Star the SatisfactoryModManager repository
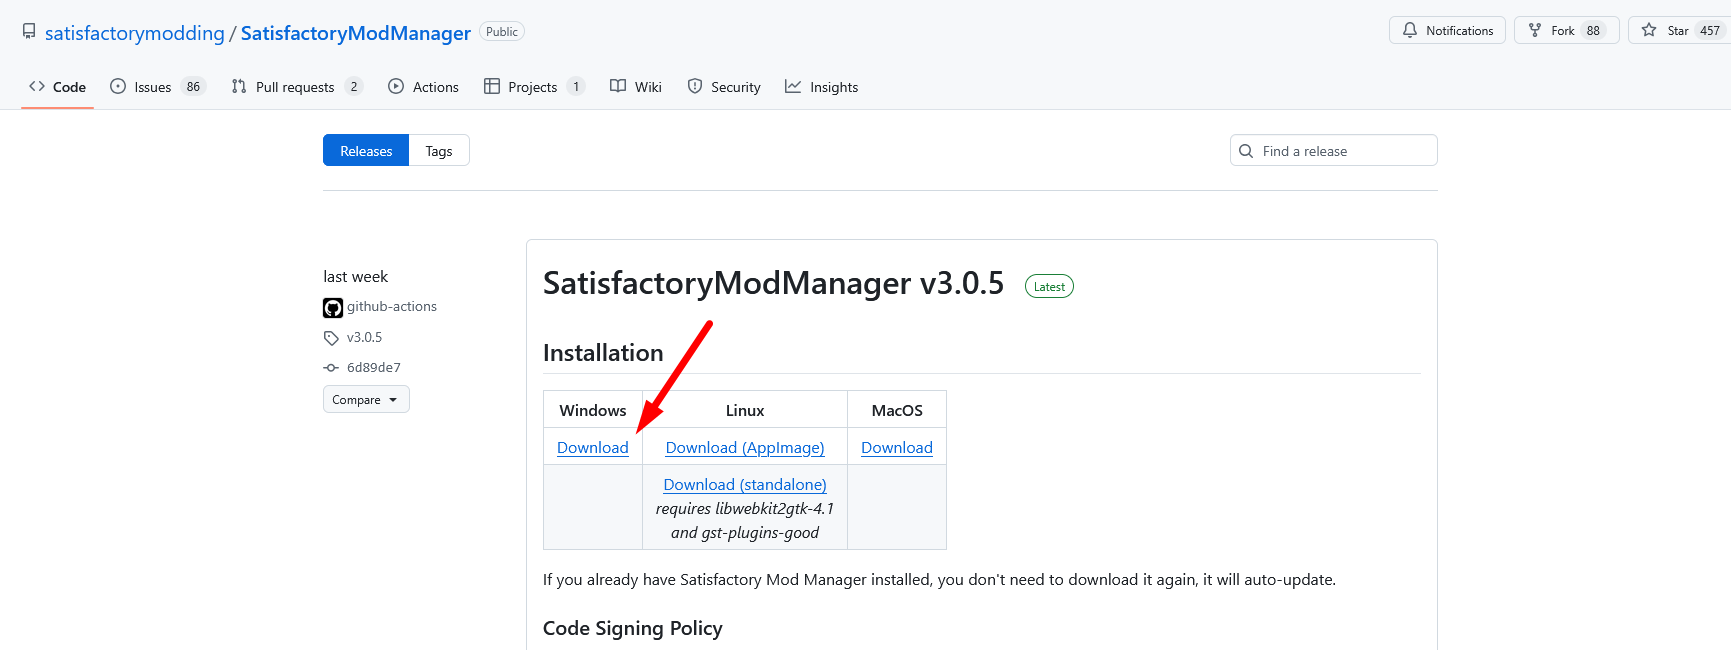The width and height of the screenshot is (1731, 650). click(x=1677, y=31)
